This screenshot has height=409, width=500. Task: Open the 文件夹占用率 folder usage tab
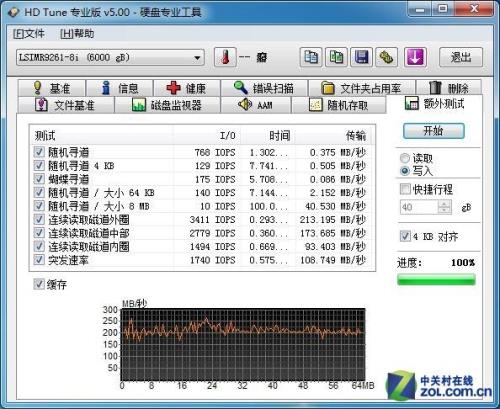pyautogui.click(x=361, y=88)
